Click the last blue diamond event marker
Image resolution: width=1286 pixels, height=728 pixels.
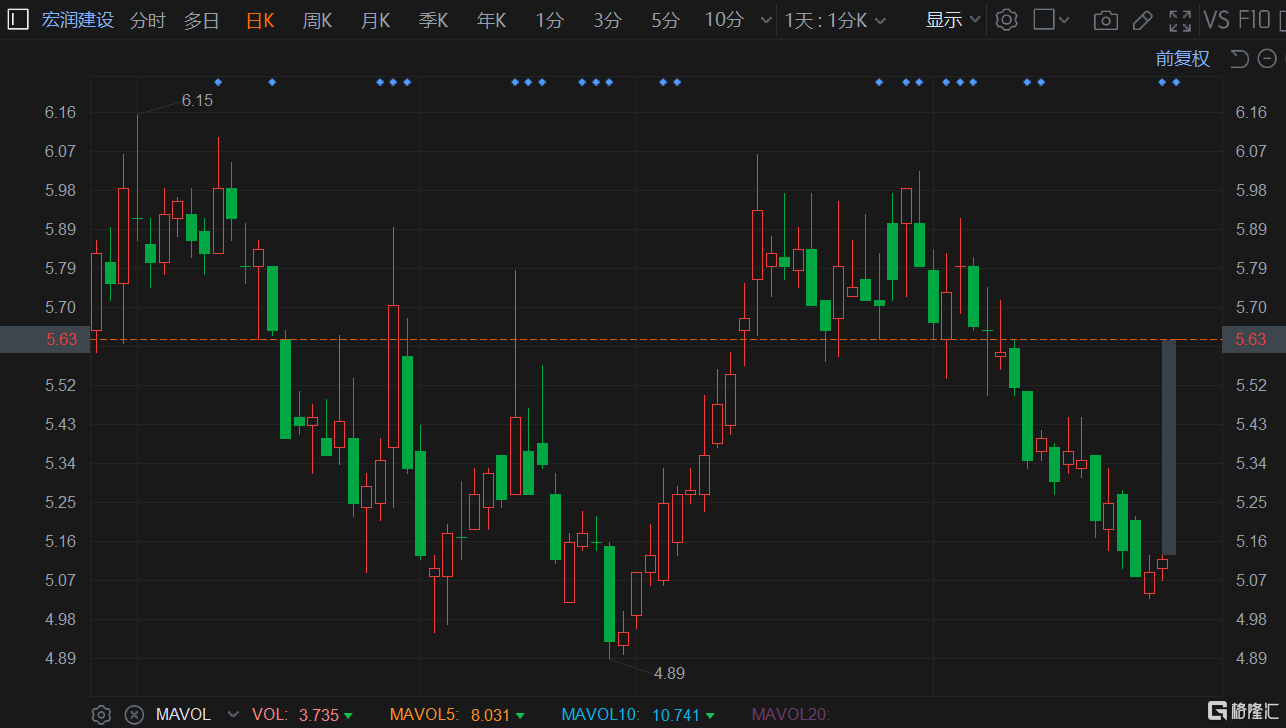pyautogui.click(x=1176, y=82)
